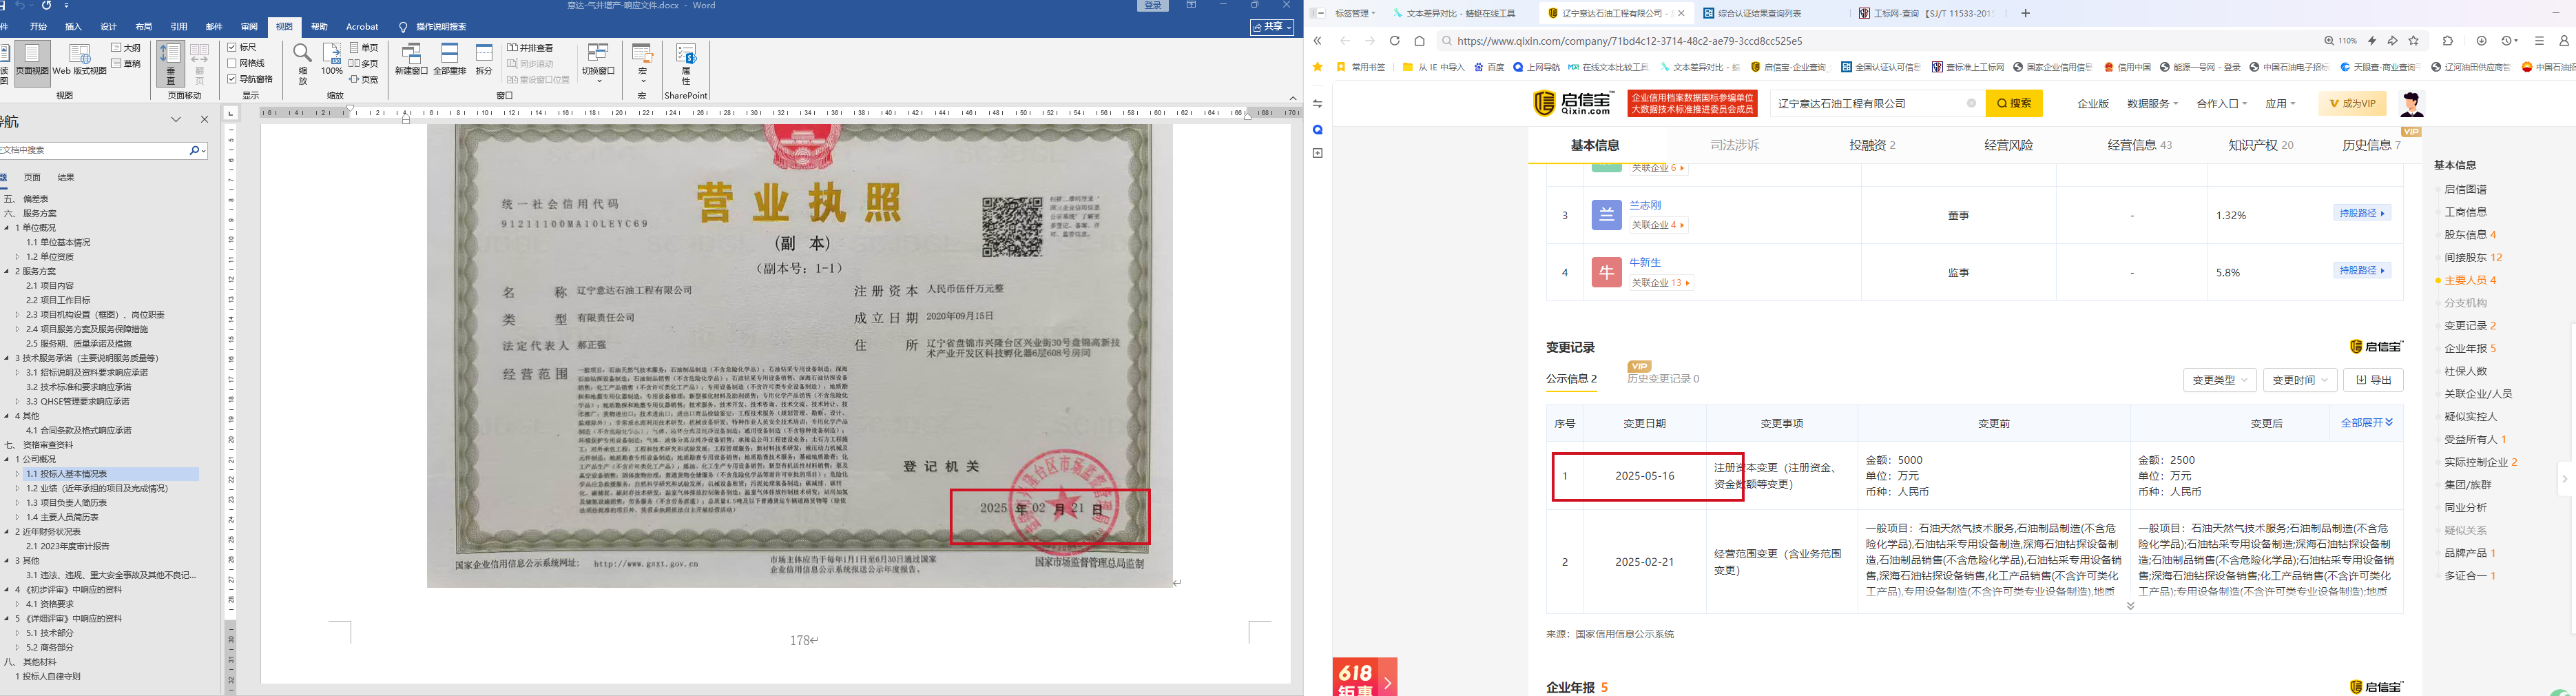Enable 并排查看 side-by-side view
Screen dimensions: 2576x696
point(530,48)
